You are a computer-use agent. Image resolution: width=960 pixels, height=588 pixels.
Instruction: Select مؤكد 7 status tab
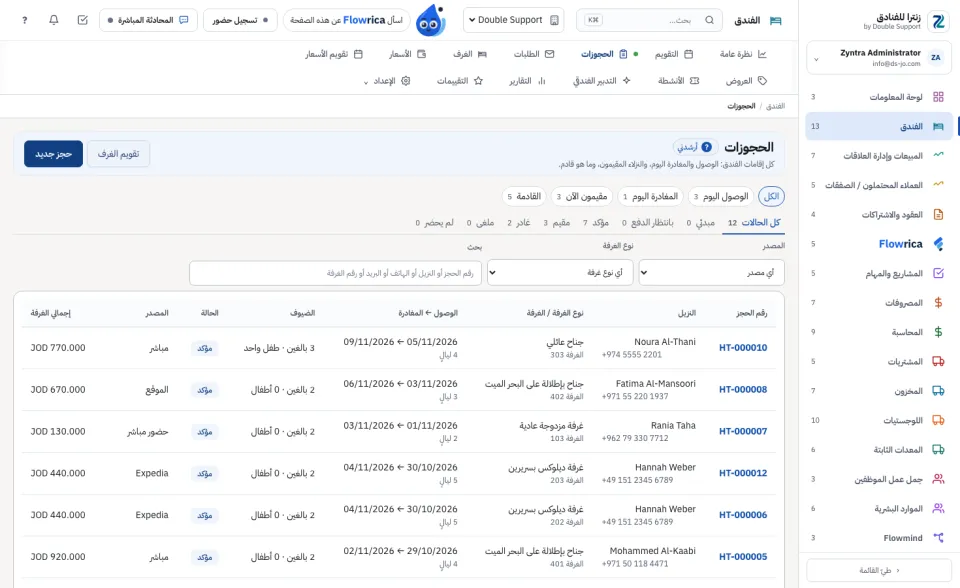(596, 223)
